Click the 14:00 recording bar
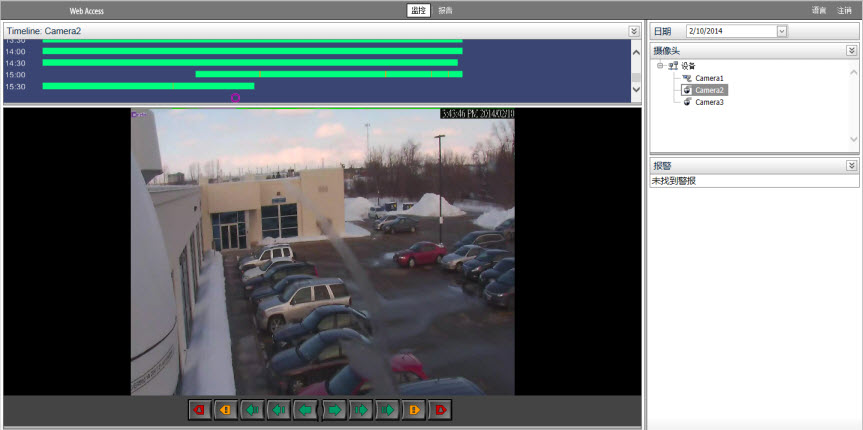Viewport: 863px width, 430px height. tap(253, 51)
